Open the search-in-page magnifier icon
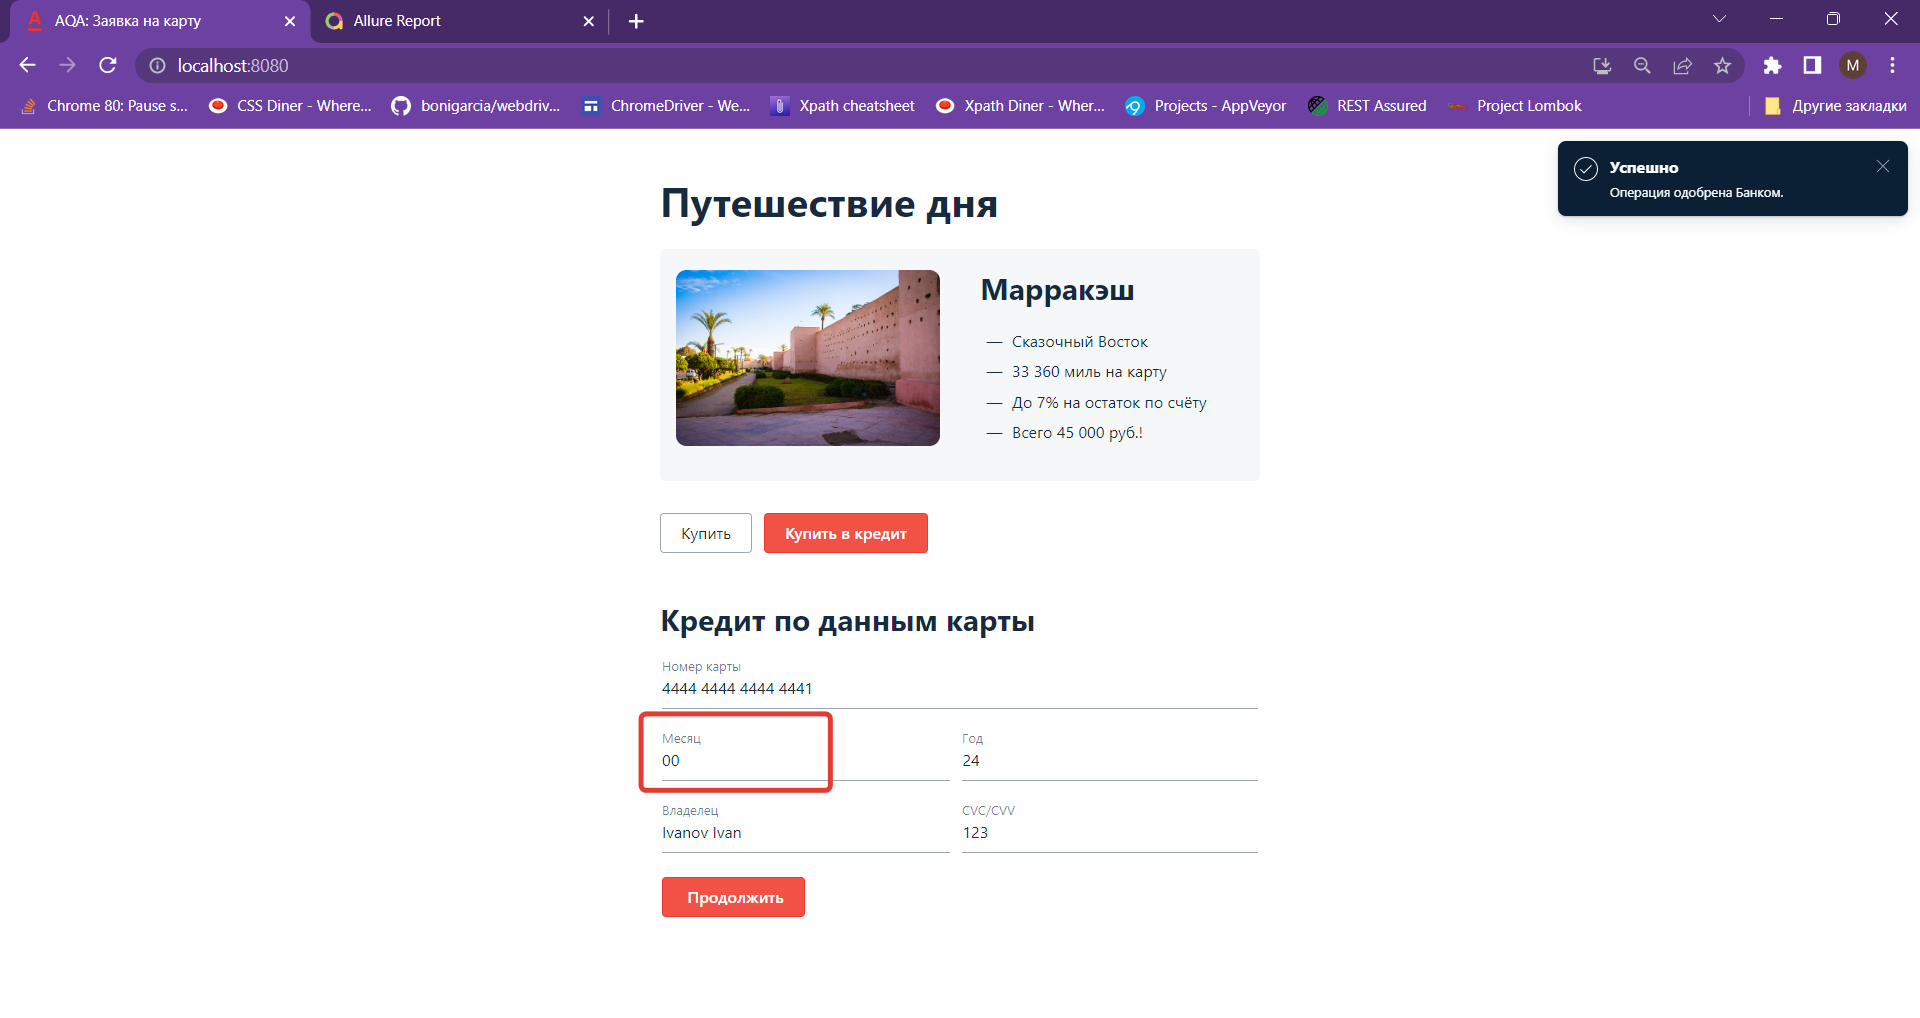The height and width of the screenshot is (1018, 1920). click(x=1641, y=65)
